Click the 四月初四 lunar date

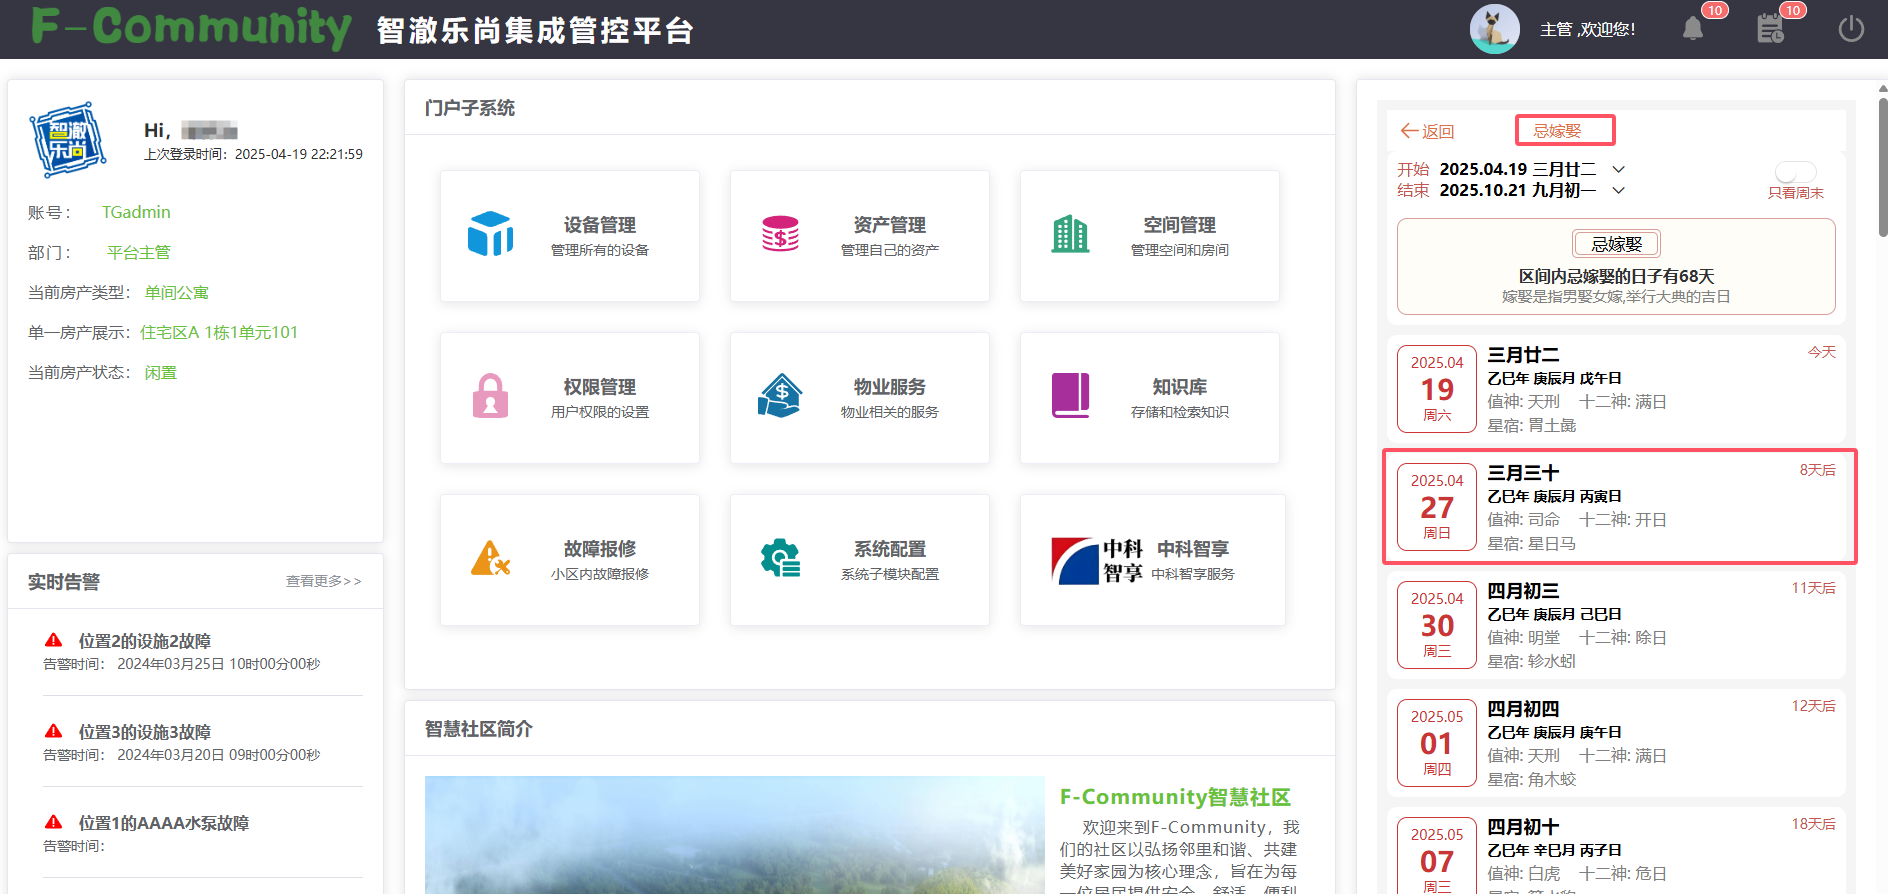[x=1523, y=709]
